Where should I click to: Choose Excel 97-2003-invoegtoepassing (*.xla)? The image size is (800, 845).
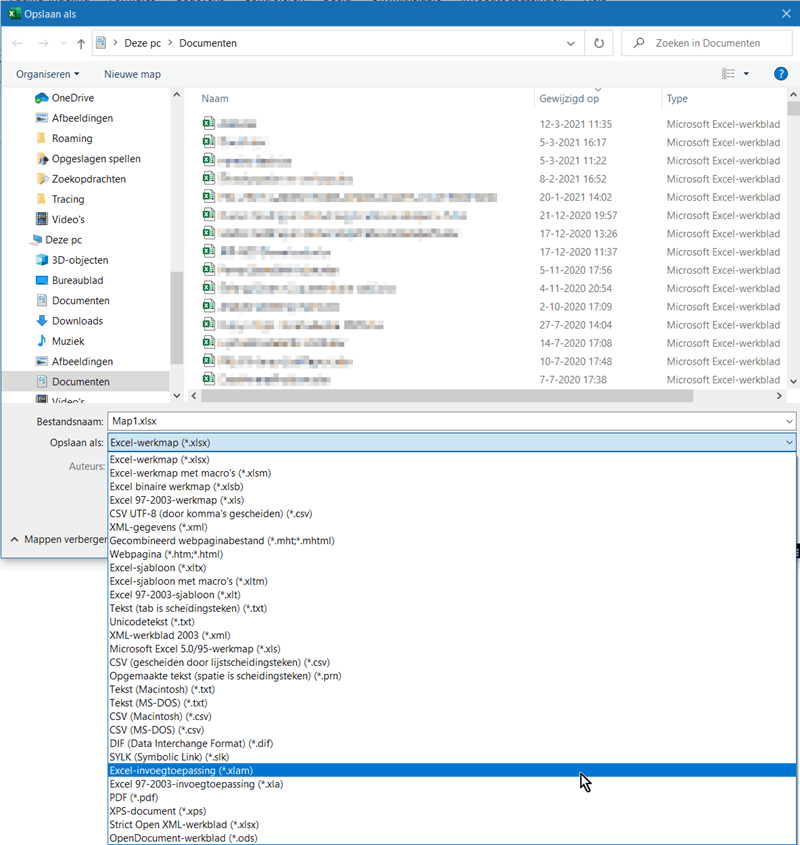coord(196,784)
